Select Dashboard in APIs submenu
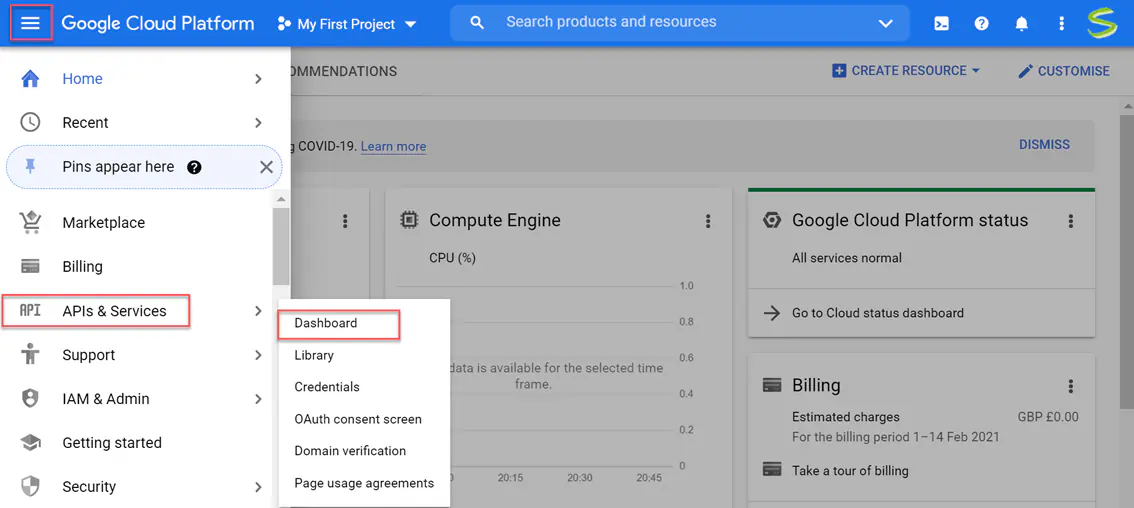Viewport: 1134px width, 508px height. pyautogui.click(x=325, y=323)
